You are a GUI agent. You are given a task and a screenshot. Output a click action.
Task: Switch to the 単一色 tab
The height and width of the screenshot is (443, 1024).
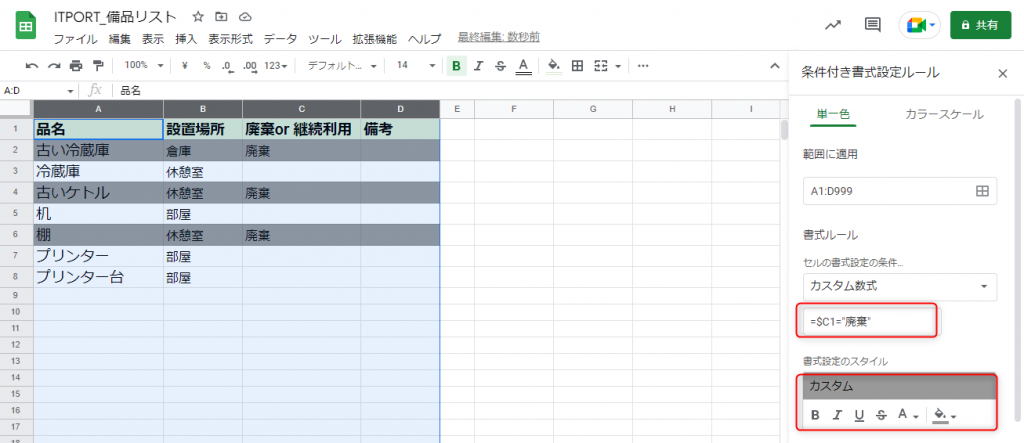point(833,114)
